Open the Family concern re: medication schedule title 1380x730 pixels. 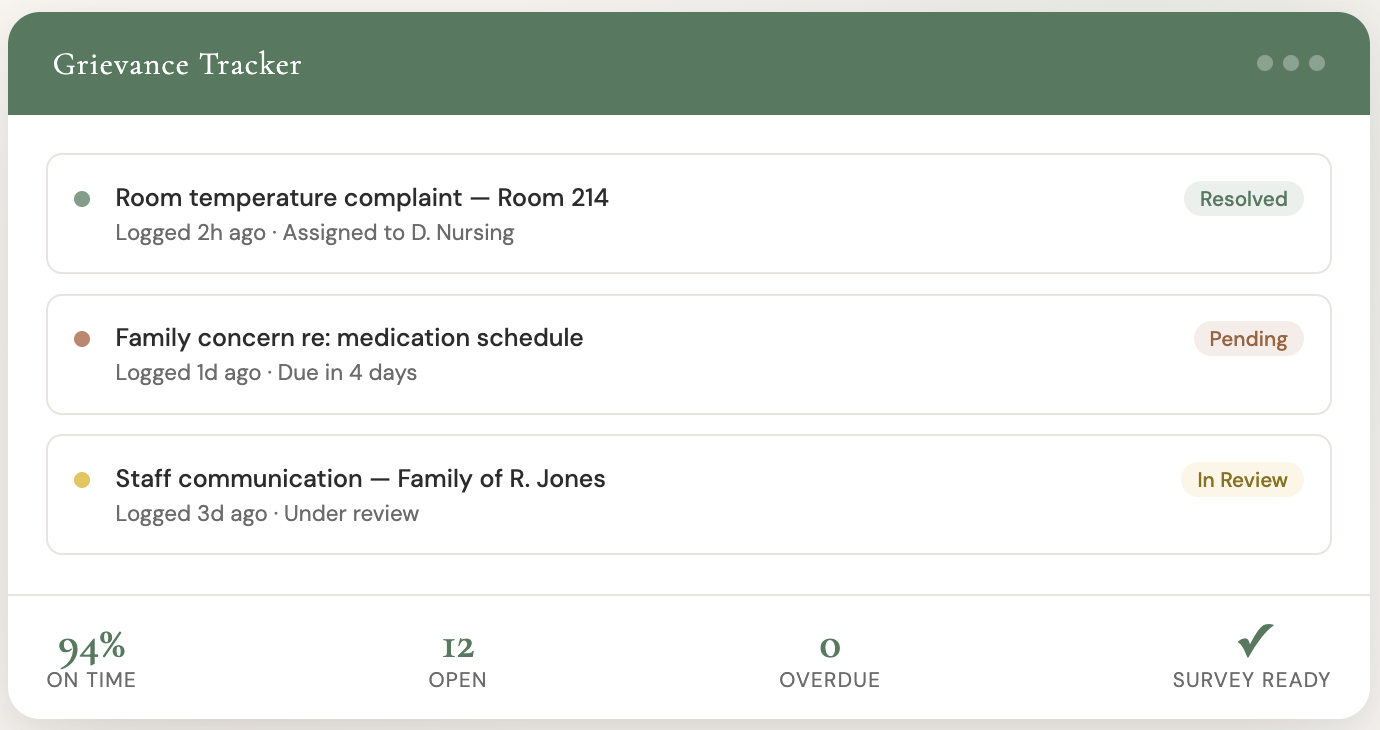click(349, 338)
